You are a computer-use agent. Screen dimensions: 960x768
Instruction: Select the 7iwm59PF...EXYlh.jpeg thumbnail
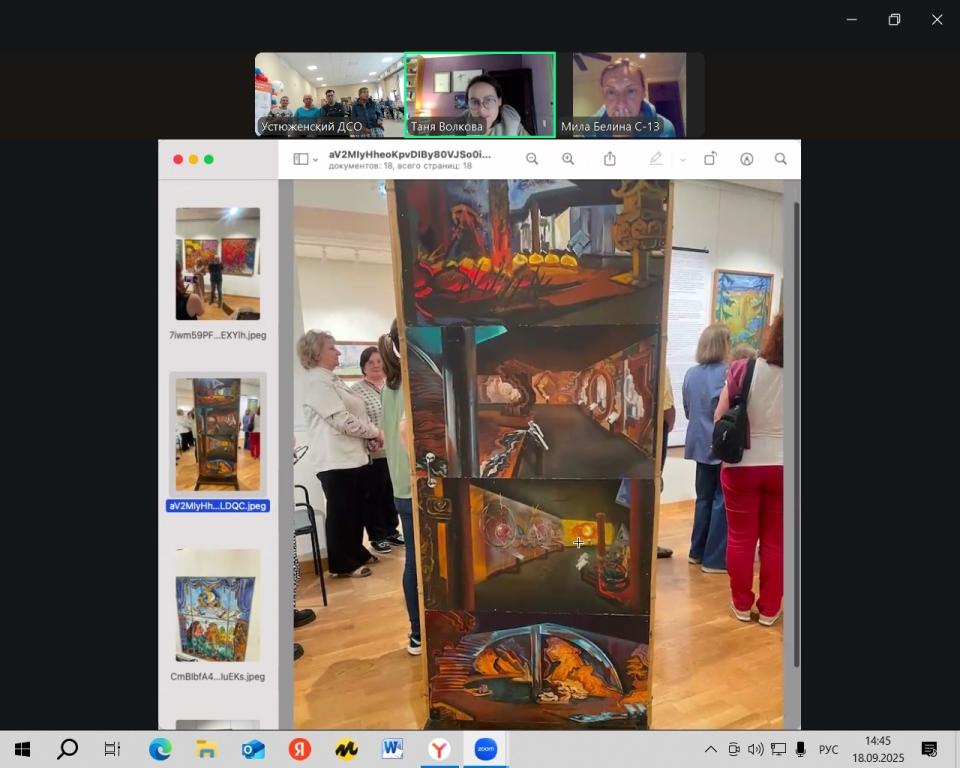pos(218,263)
